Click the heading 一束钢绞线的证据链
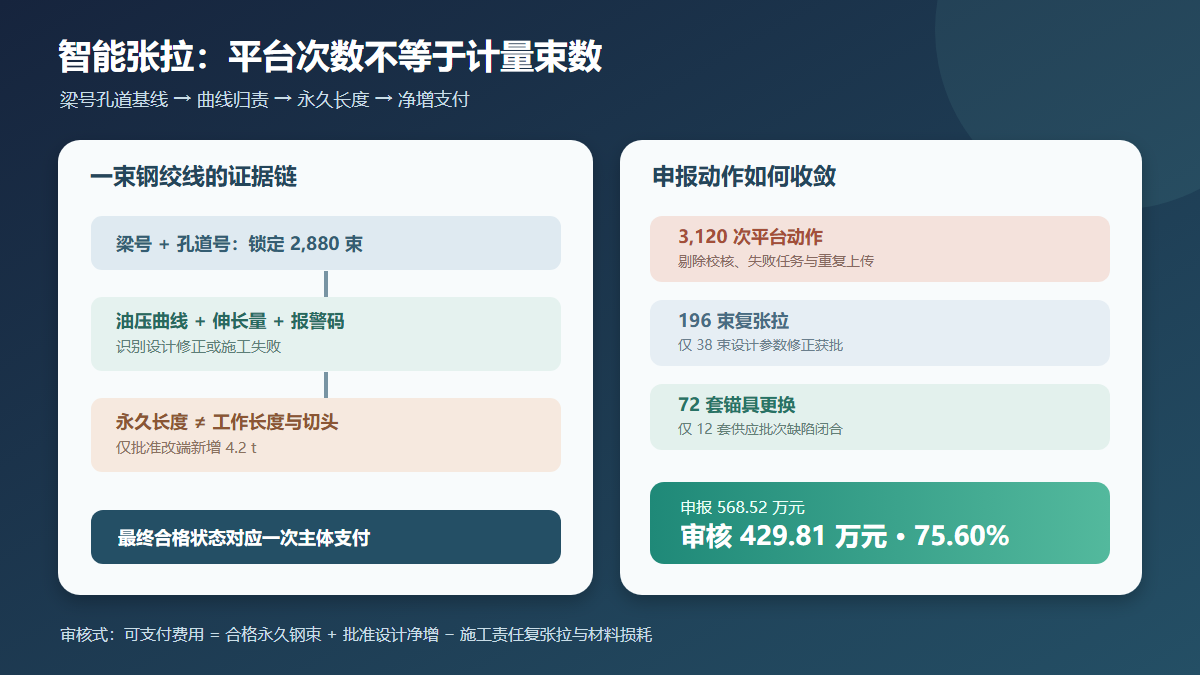Screen dimensions: 1200x675 pos(193,177)
